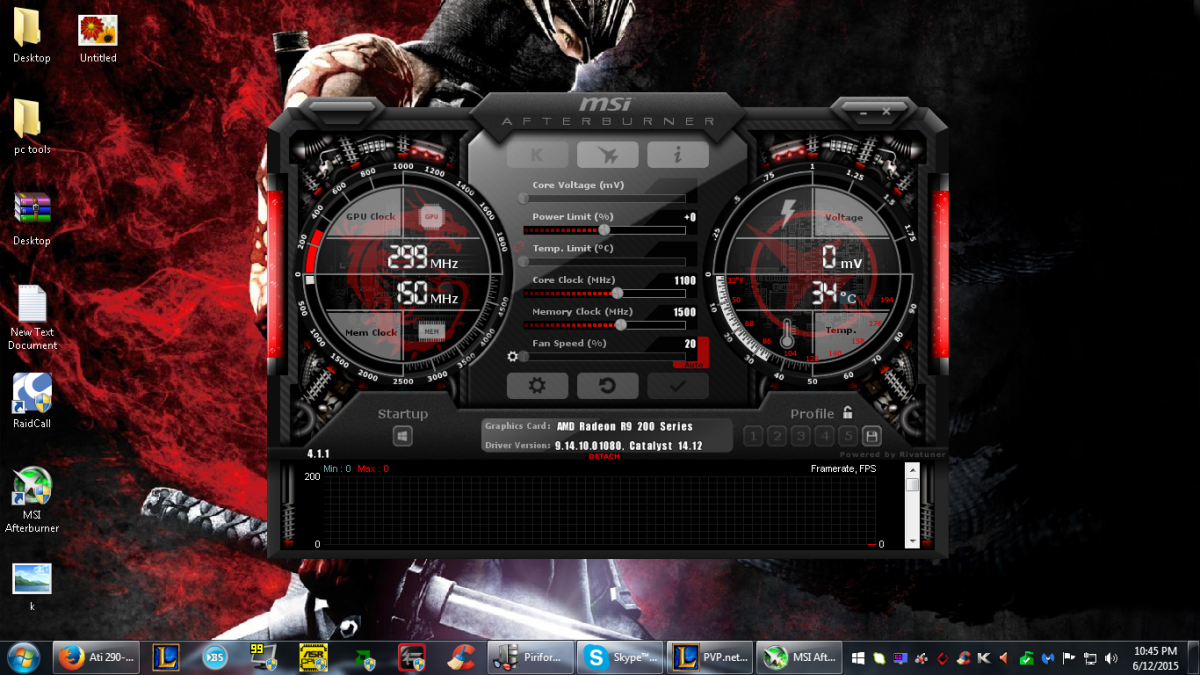Select profile slot 3
This screenshot has height=675, width=1200.
coord(800,436)
